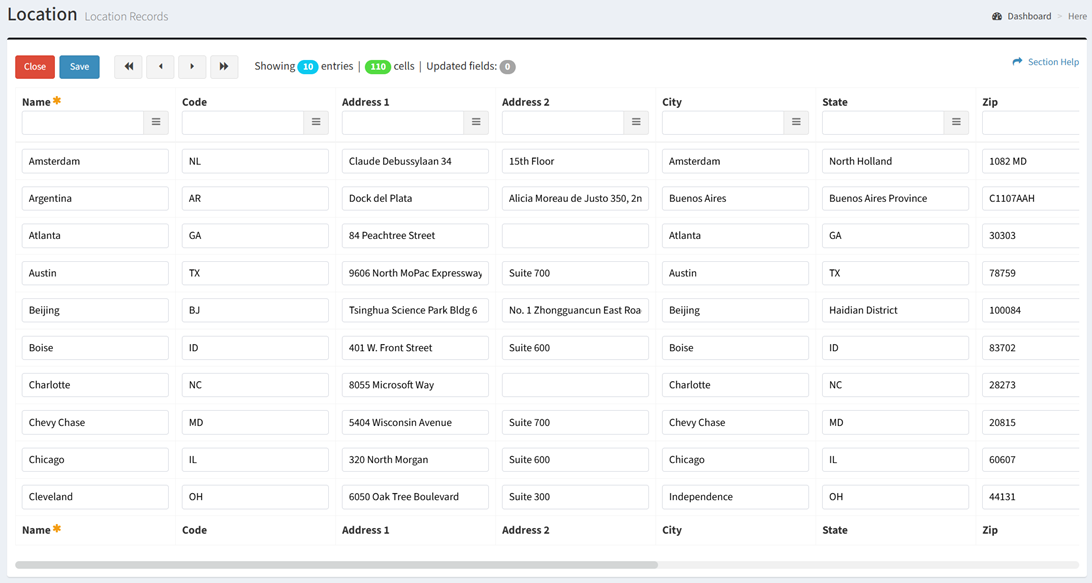Sort by the Name column header

coord(36,102)
